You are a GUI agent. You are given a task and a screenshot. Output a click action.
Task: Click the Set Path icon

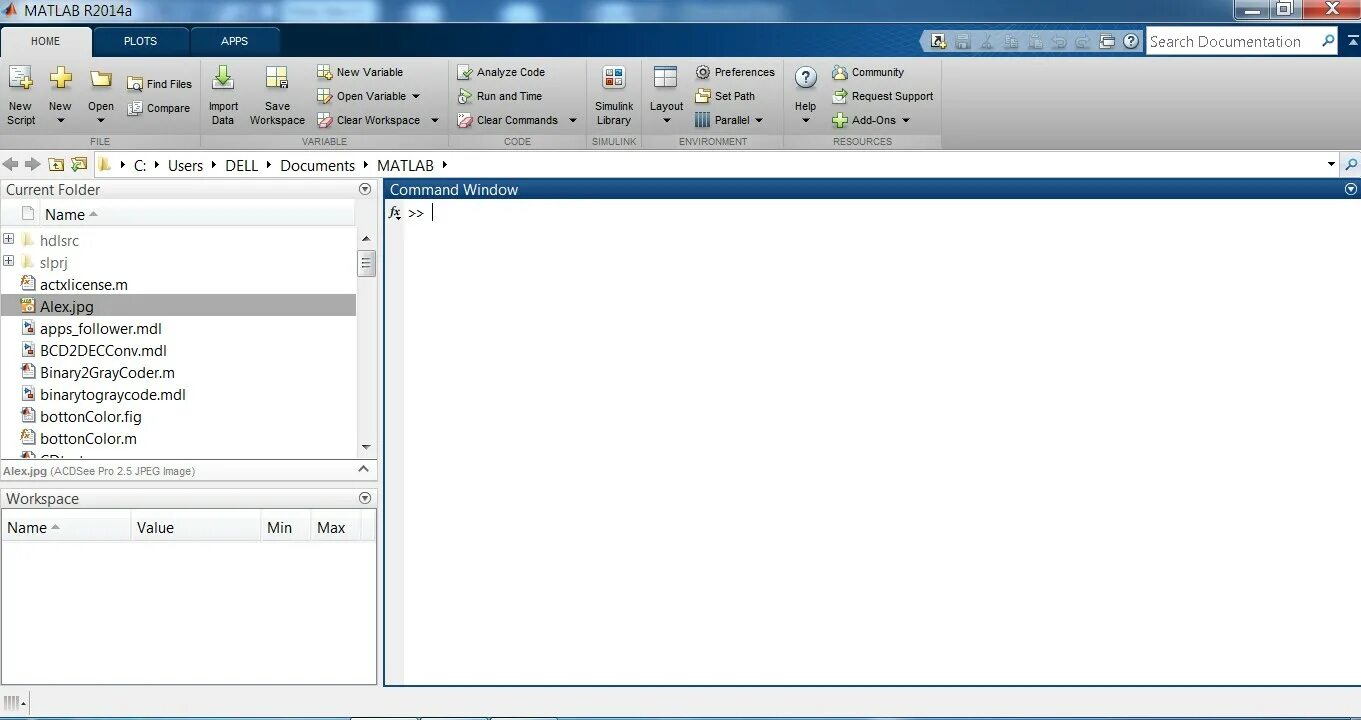tap(703, 96)
